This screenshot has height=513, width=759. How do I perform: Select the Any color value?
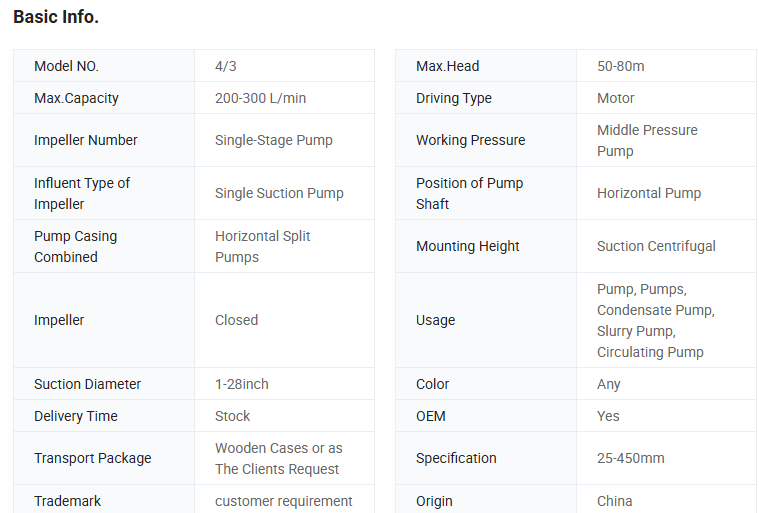(609, 384)
